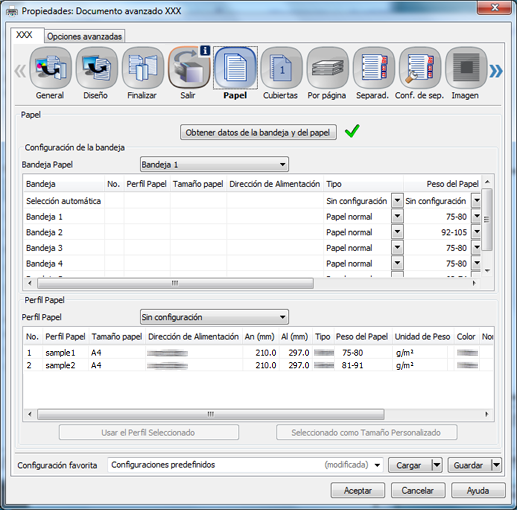
Task: Open the Finalizar finishing icon
Action: coord(143,68)
